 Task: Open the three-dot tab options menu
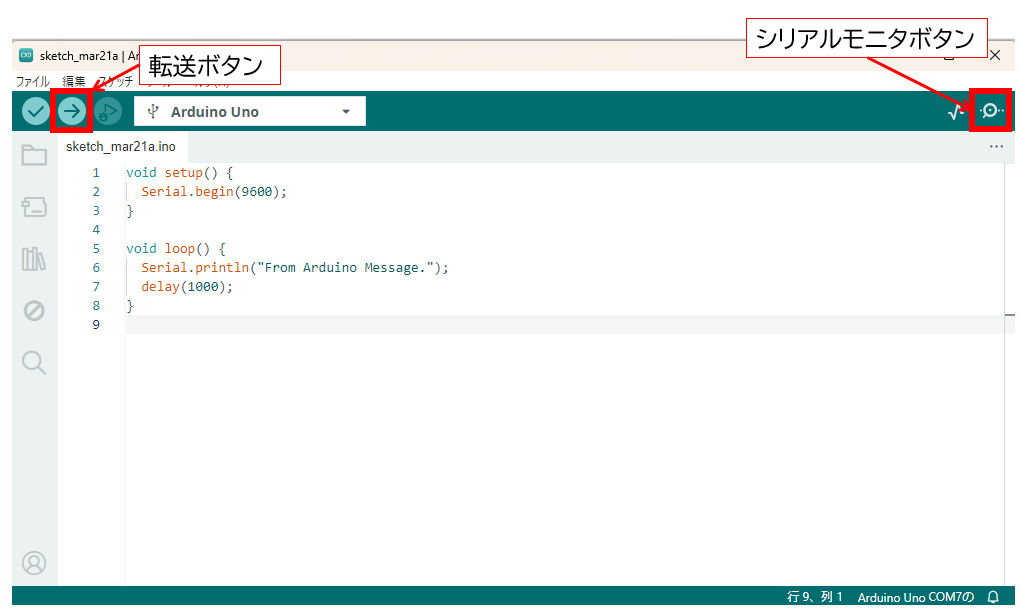pyautogui.click(x=996, y=147)
